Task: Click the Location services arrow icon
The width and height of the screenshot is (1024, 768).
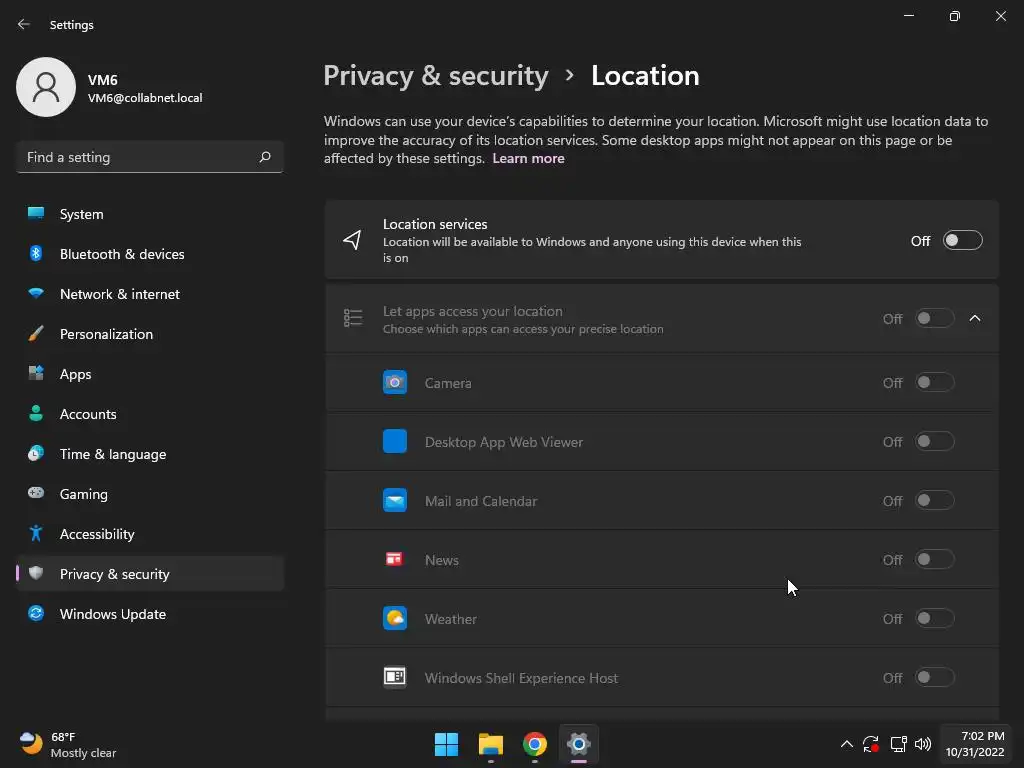Action: click(x=353, y=240)
